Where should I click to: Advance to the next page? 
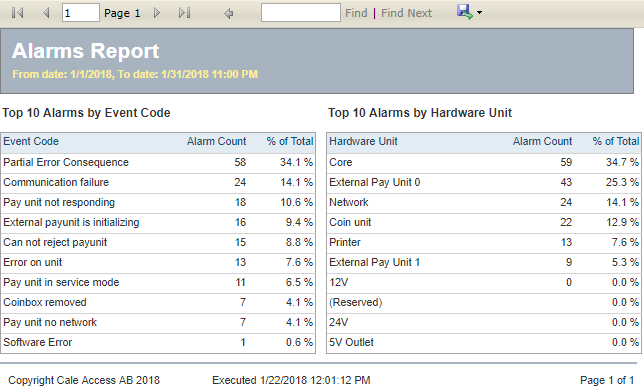point(156,13)
